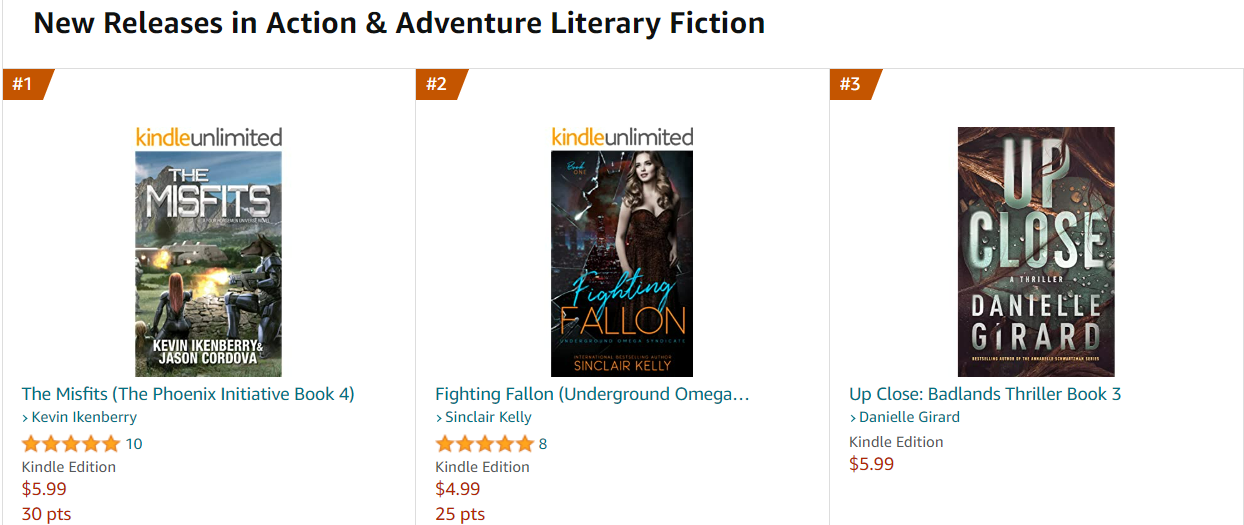Click the #2 rank badge

point(438,84)
